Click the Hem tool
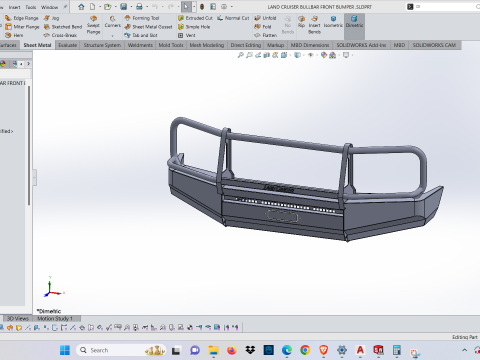The image size is (480, 360). [14, 35]
